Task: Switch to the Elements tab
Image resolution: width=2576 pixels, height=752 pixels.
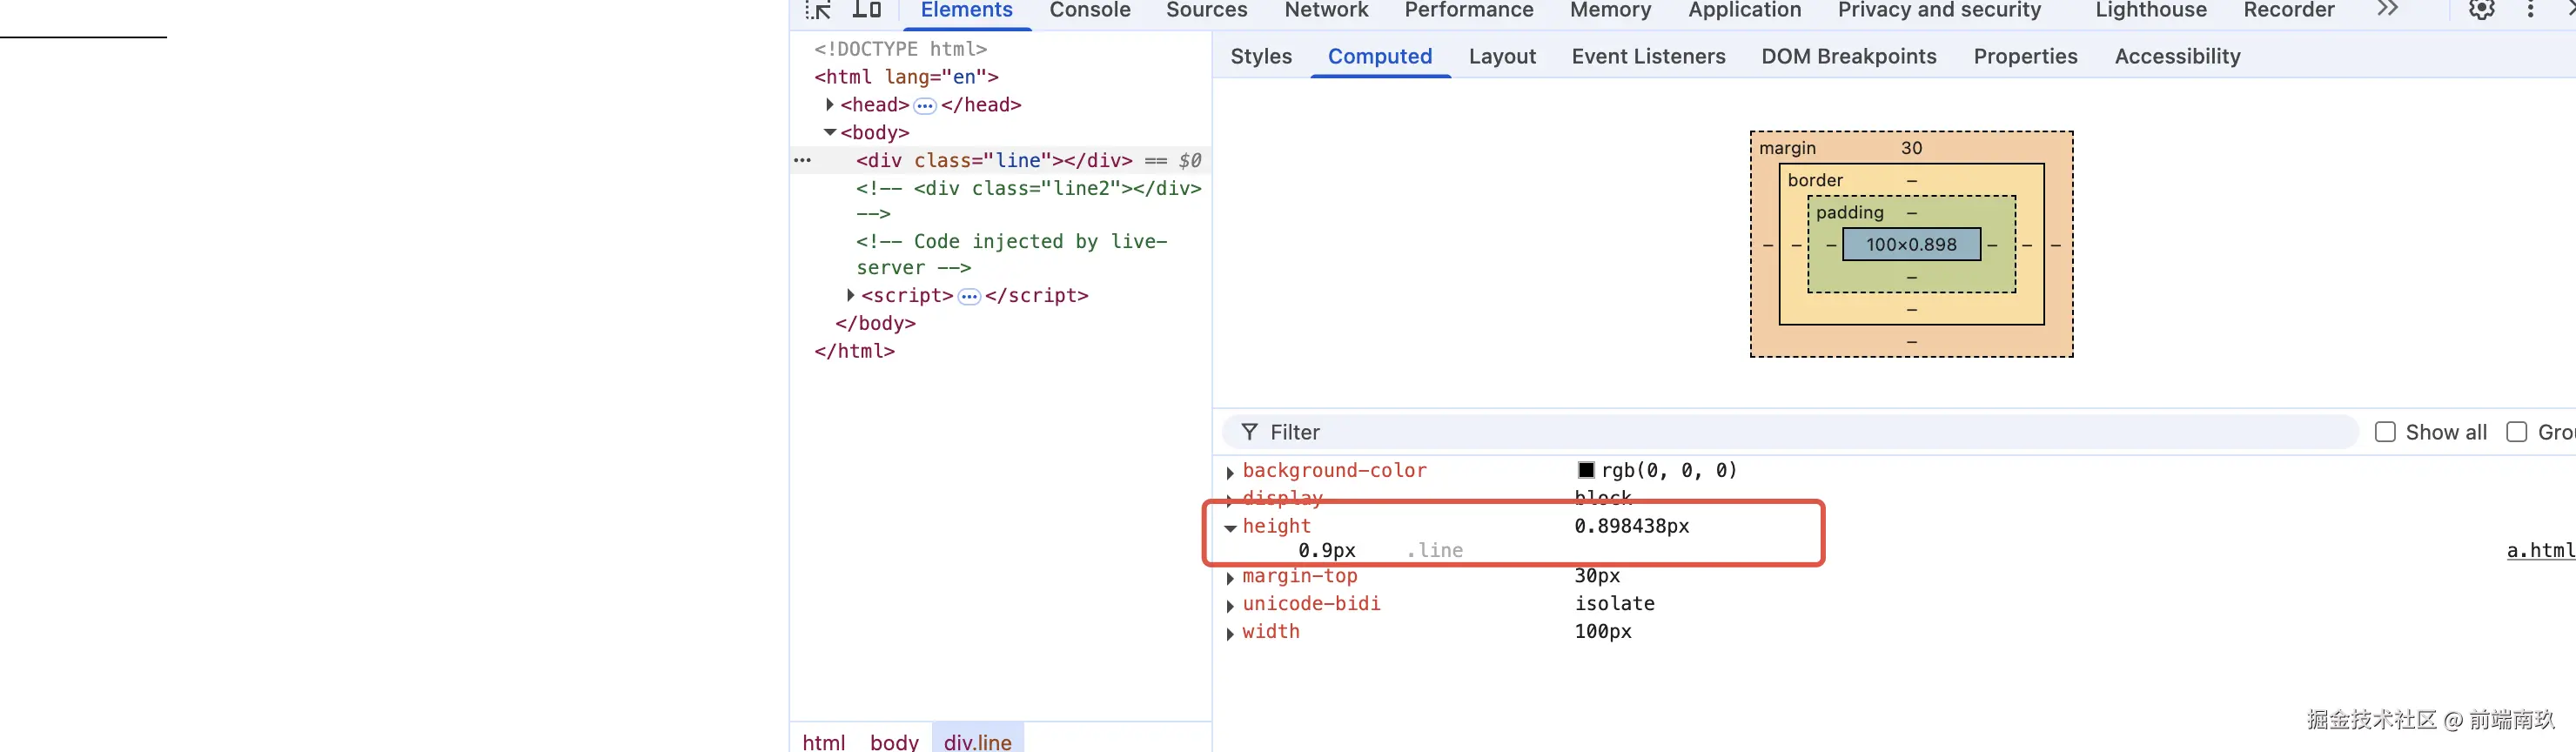Action: tap(966, 10)
